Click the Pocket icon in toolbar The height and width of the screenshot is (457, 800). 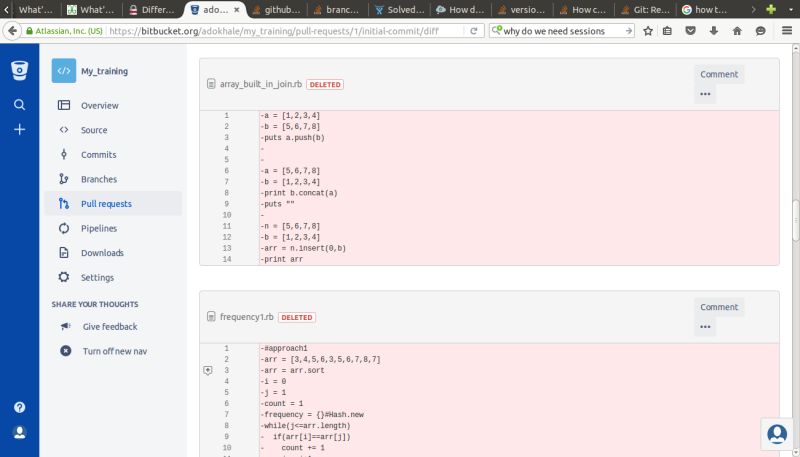[x=690, y=31]
